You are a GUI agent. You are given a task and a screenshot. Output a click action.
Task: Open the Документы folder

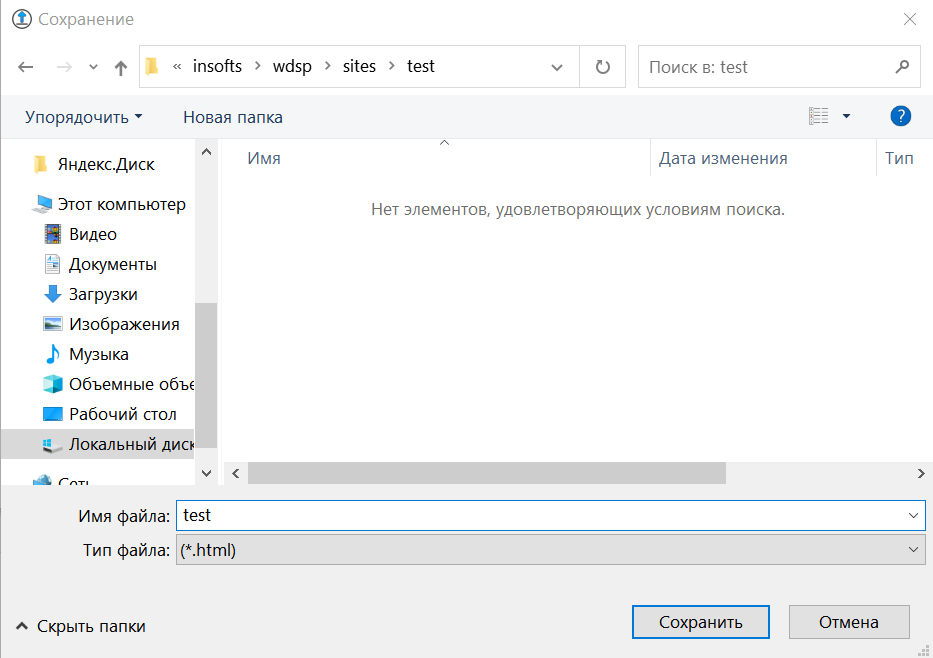click(x=112, y=264)
